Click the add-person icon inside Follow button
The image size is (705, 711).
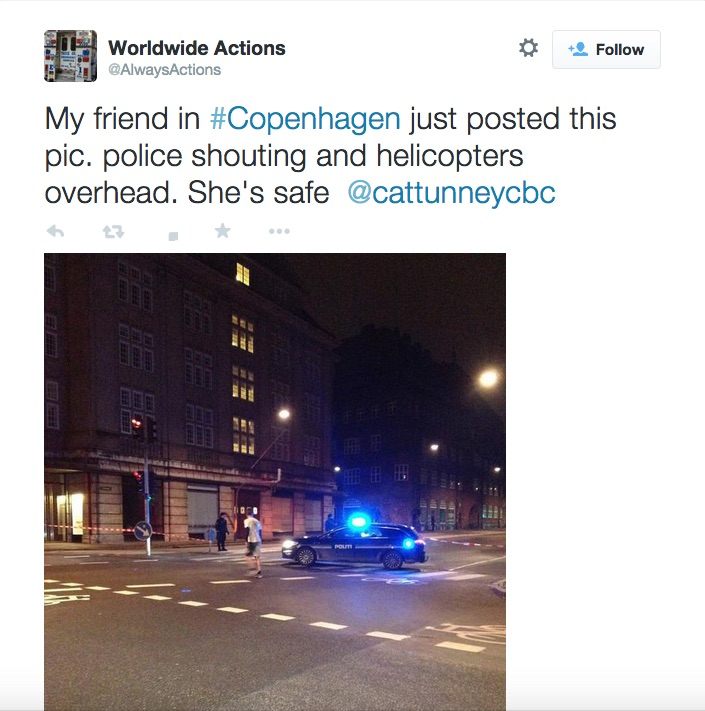[x=578, y=49]
